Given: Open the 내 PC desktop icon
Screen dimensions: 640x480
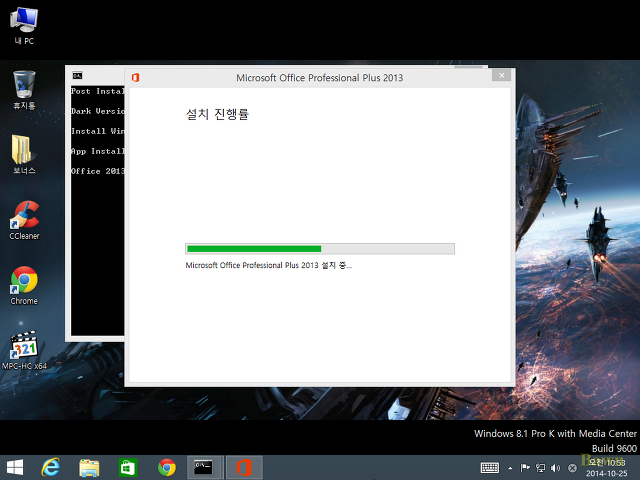Looking at the screenshot, I should 24,25.
